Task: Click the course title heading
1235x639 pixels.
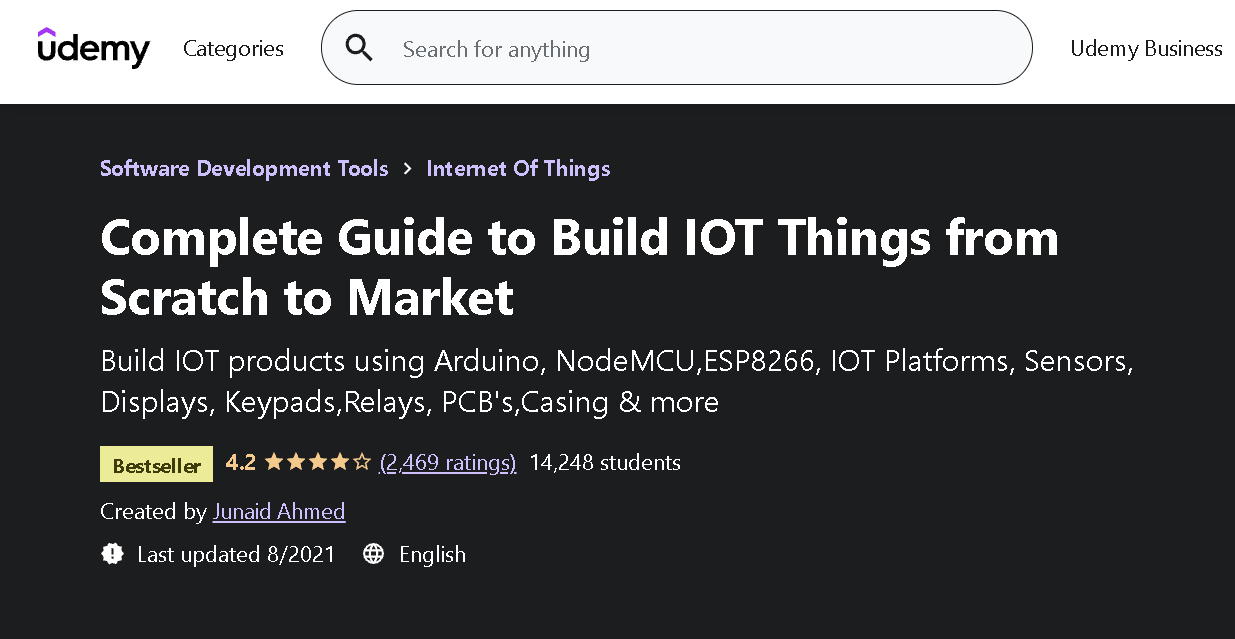Action: (x=579, y=267)
